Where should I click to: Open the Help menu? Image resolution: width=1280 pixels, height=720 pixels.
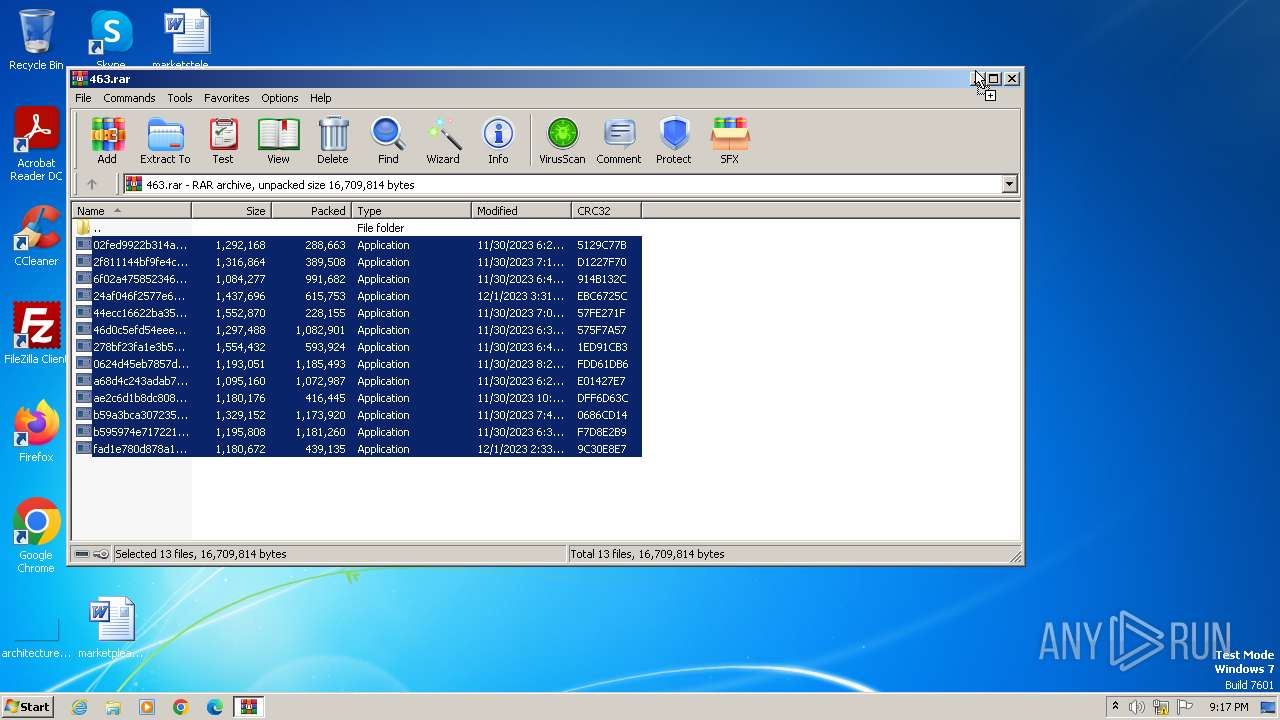pos(320,98)
